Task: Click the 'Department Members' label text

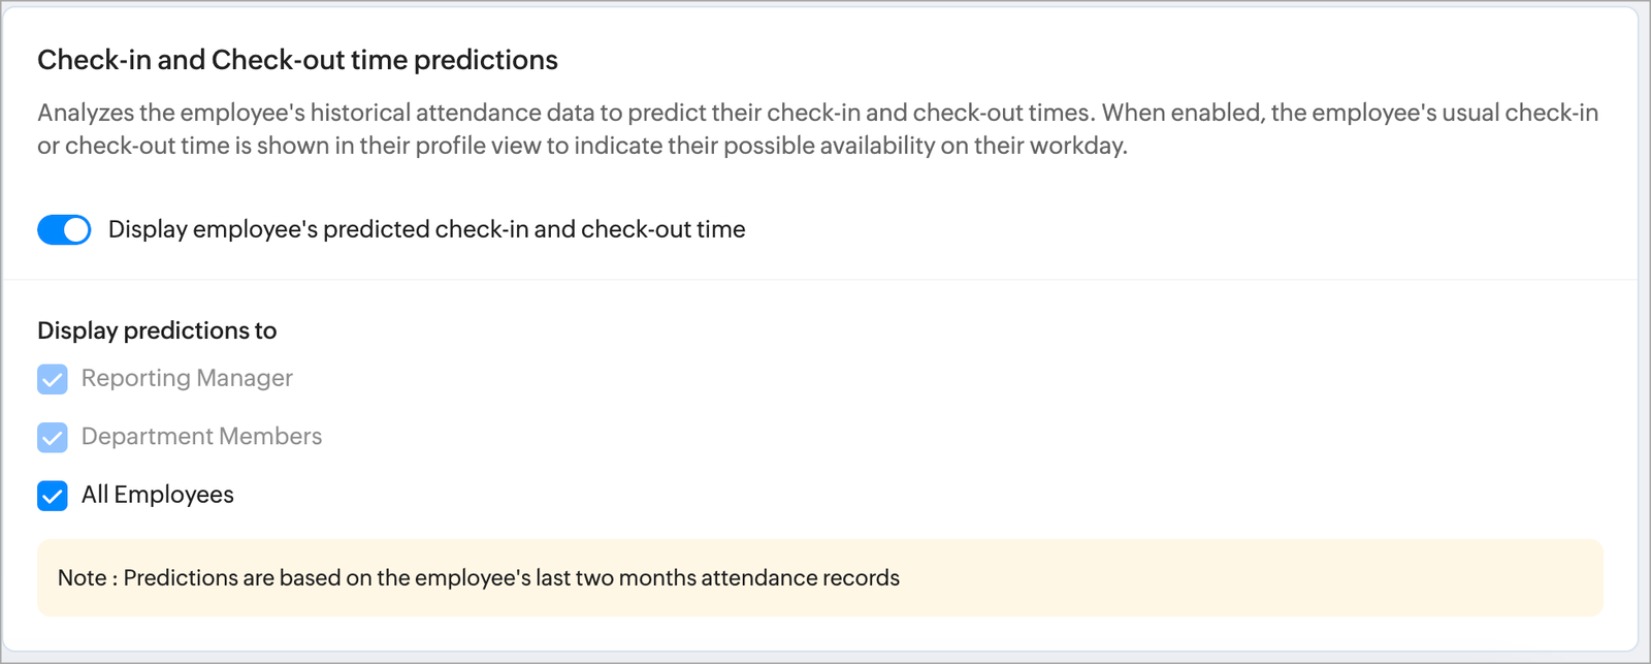Action: coord(201,436)
